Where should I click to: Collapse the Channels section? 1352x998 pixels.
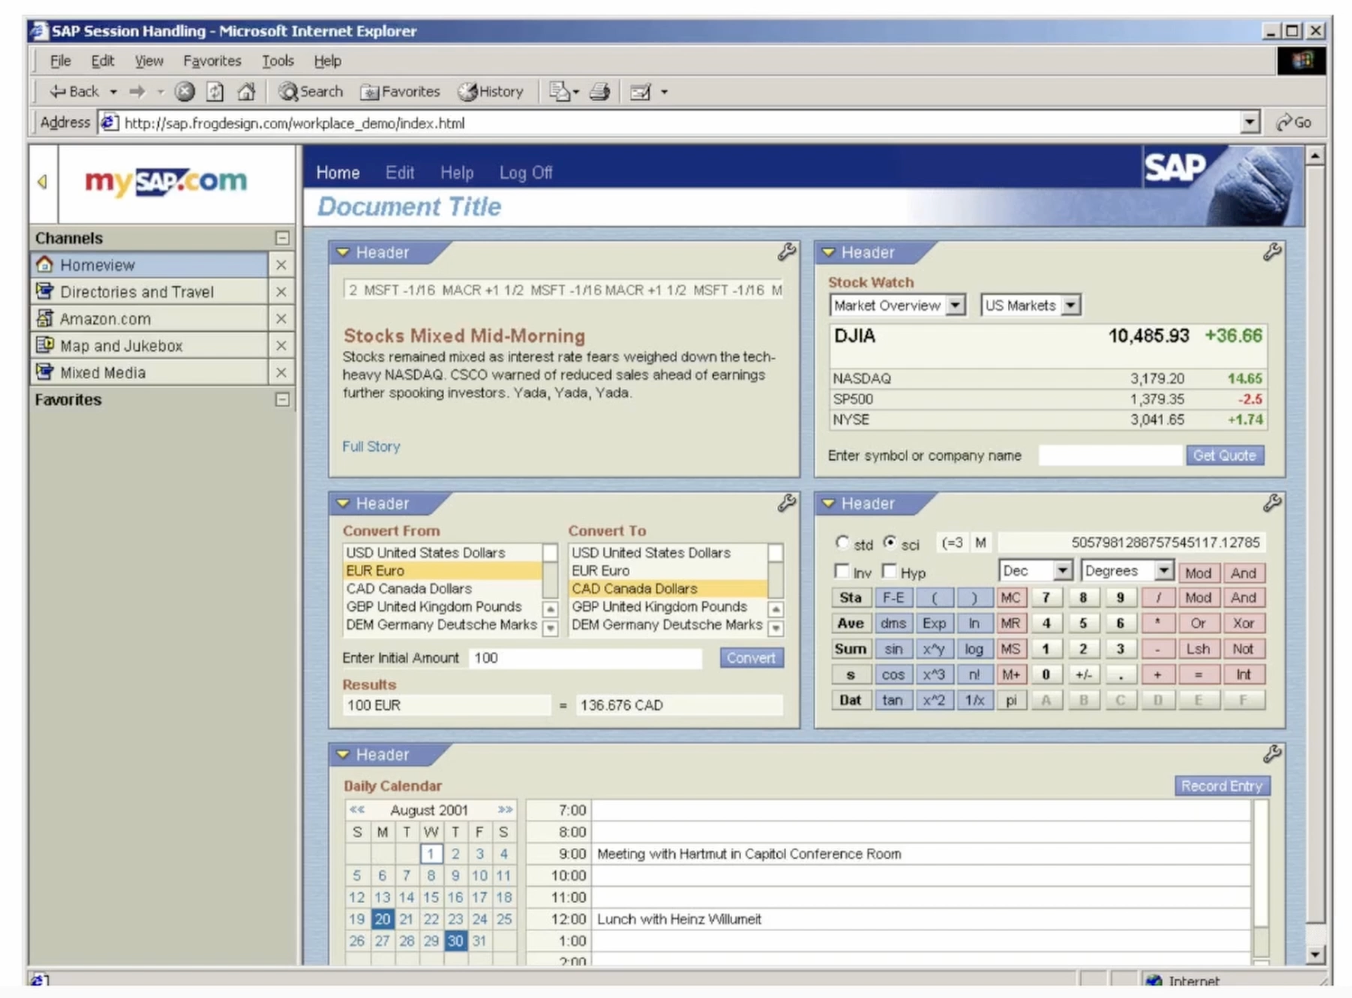[282, 238]
